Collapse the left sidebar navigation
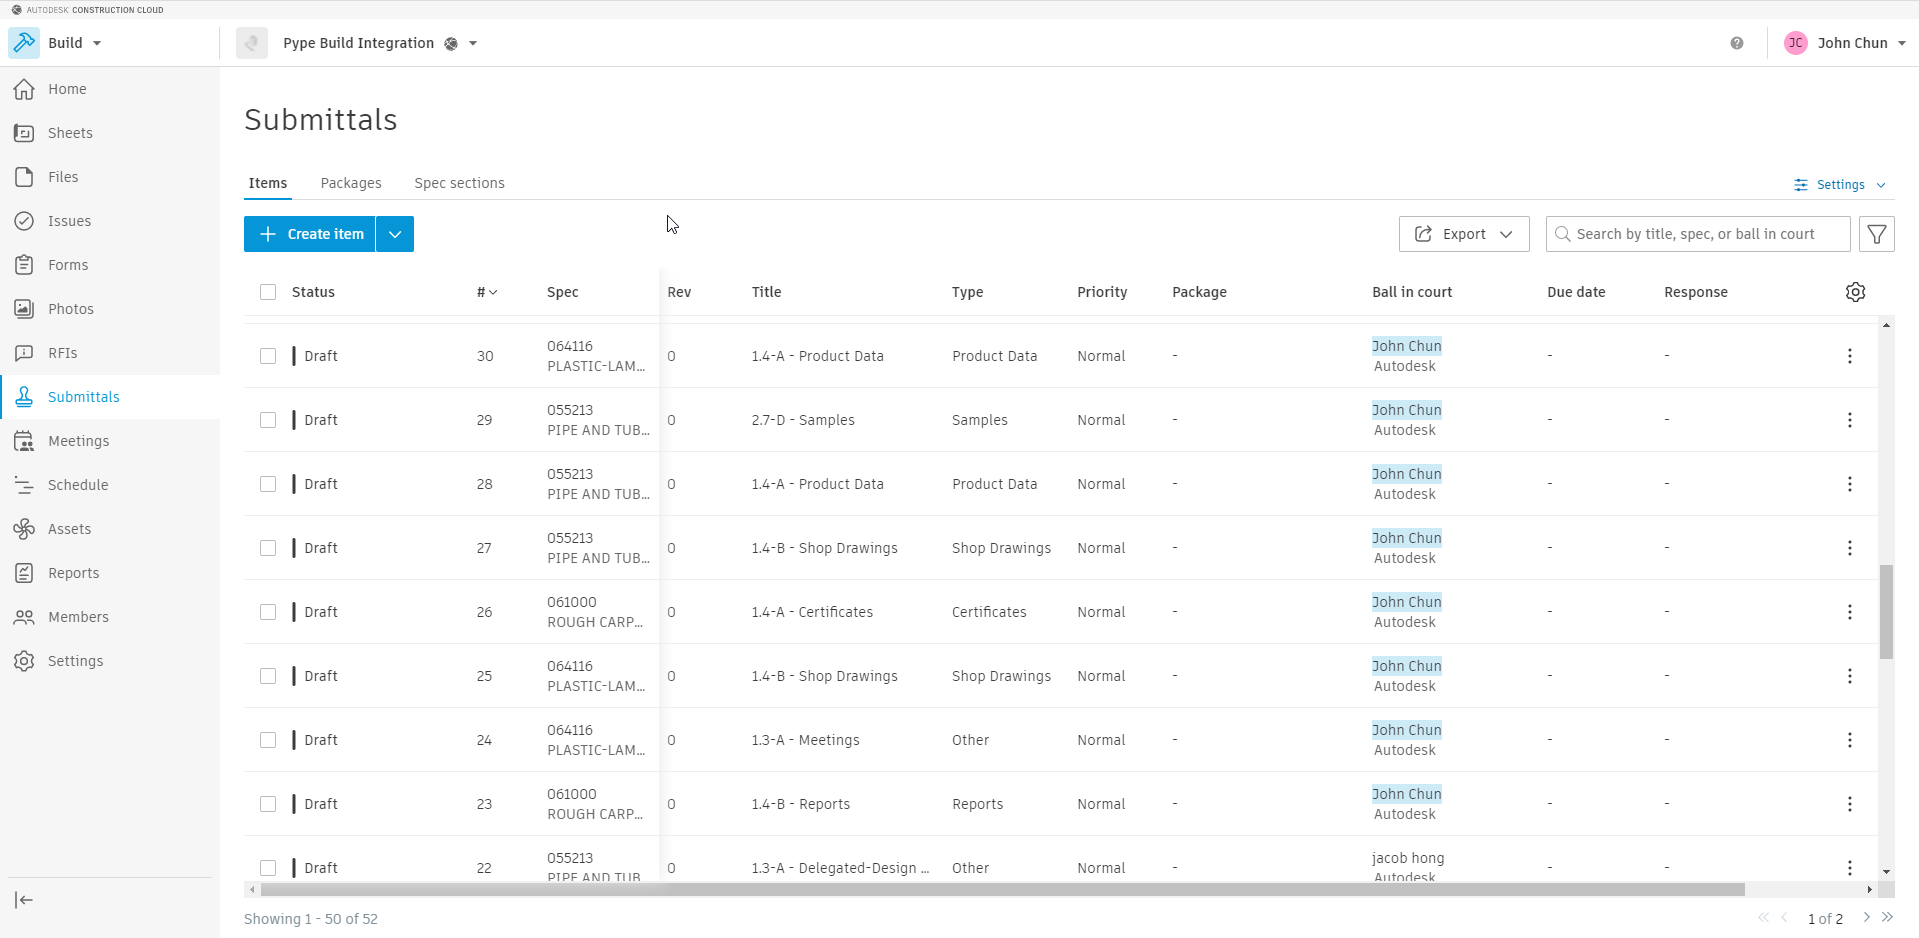The image size is (1919, 938). pos(24,900)
